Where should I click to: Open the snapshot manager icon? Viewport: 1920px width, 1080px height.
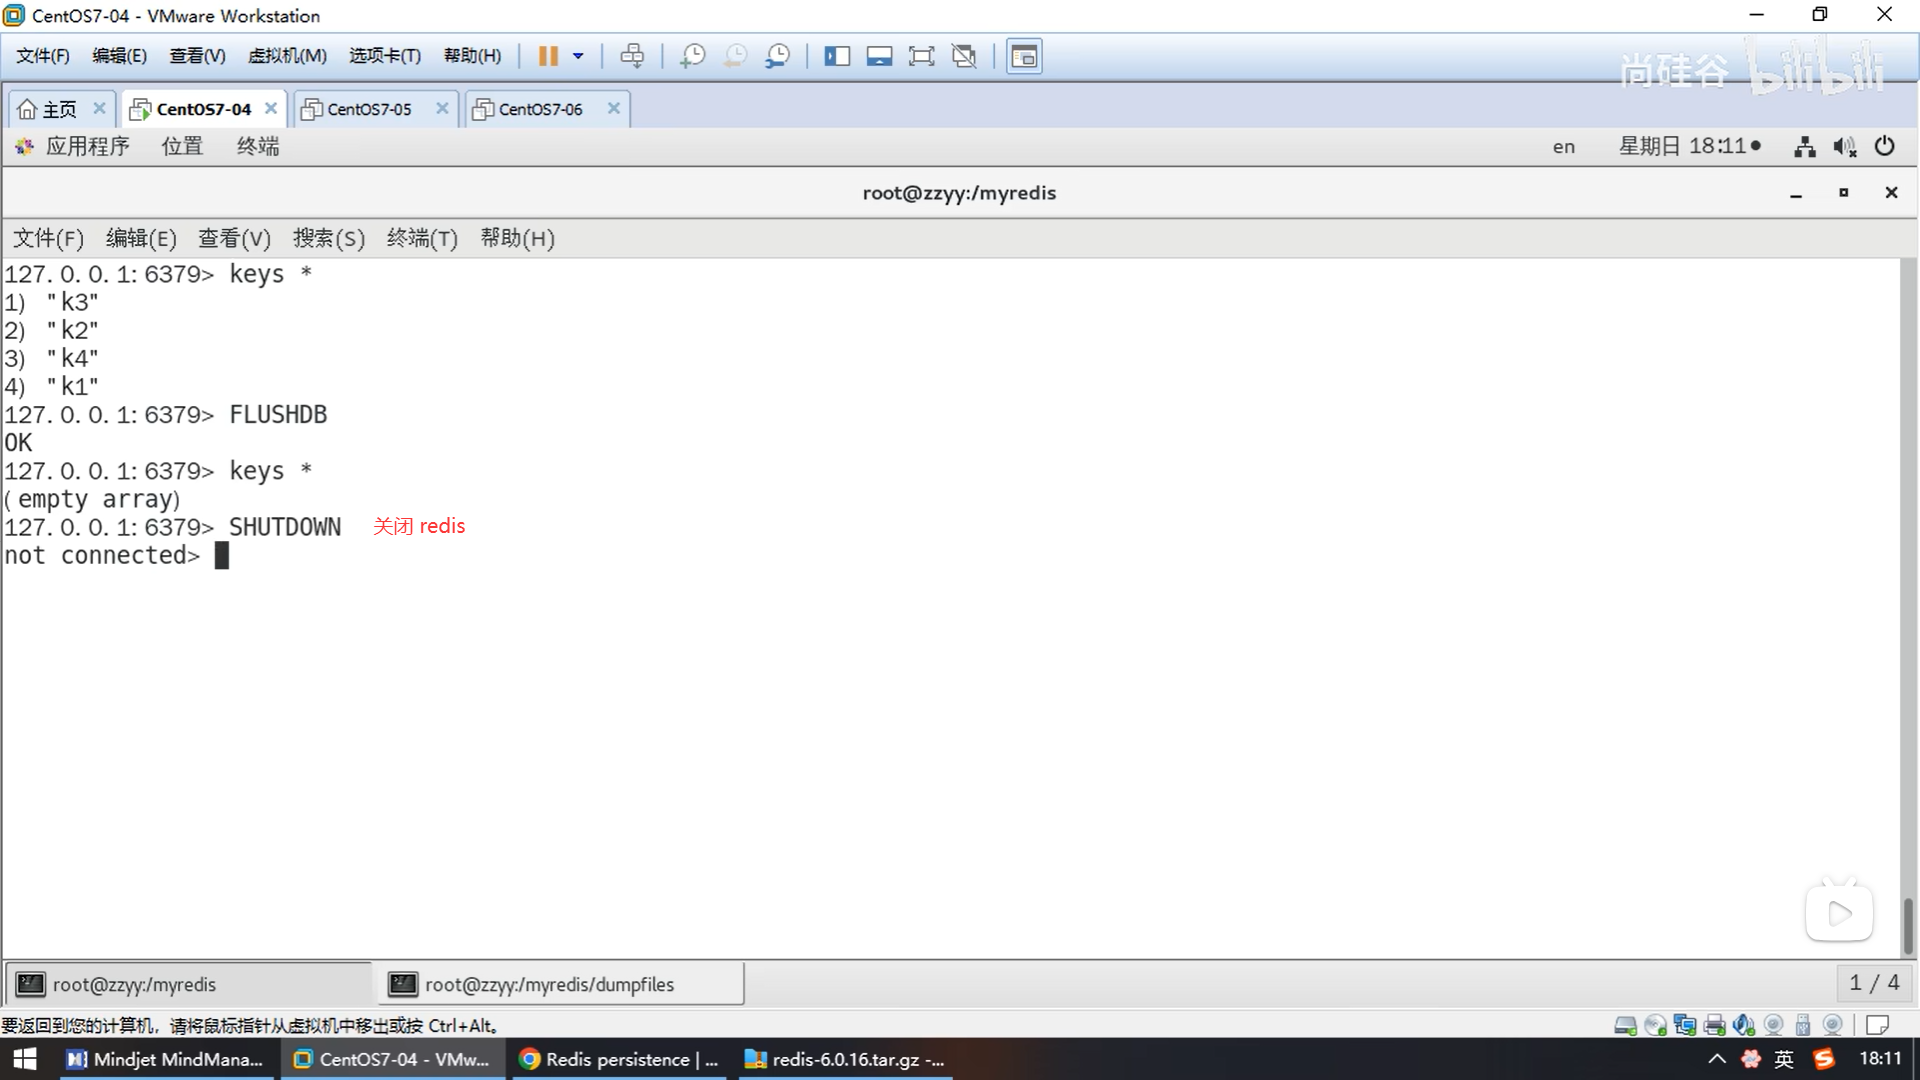click(778, 56)
